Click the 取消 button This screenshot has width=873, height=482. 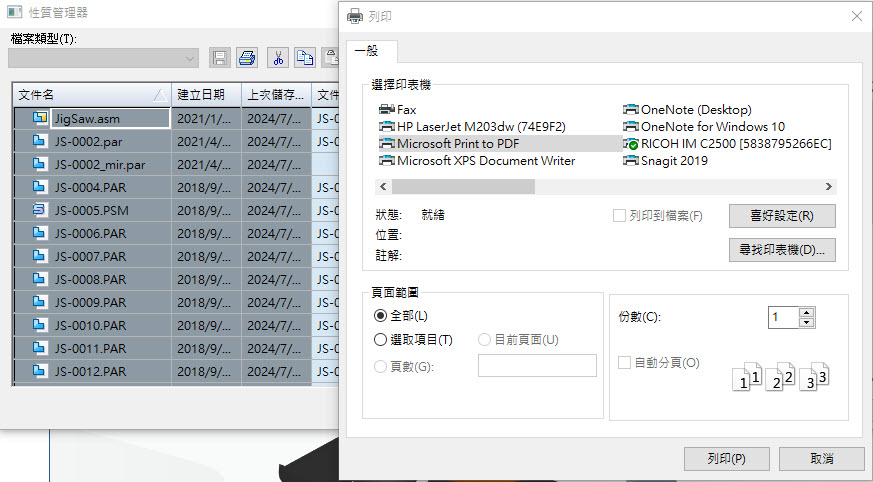click(822, 459)
